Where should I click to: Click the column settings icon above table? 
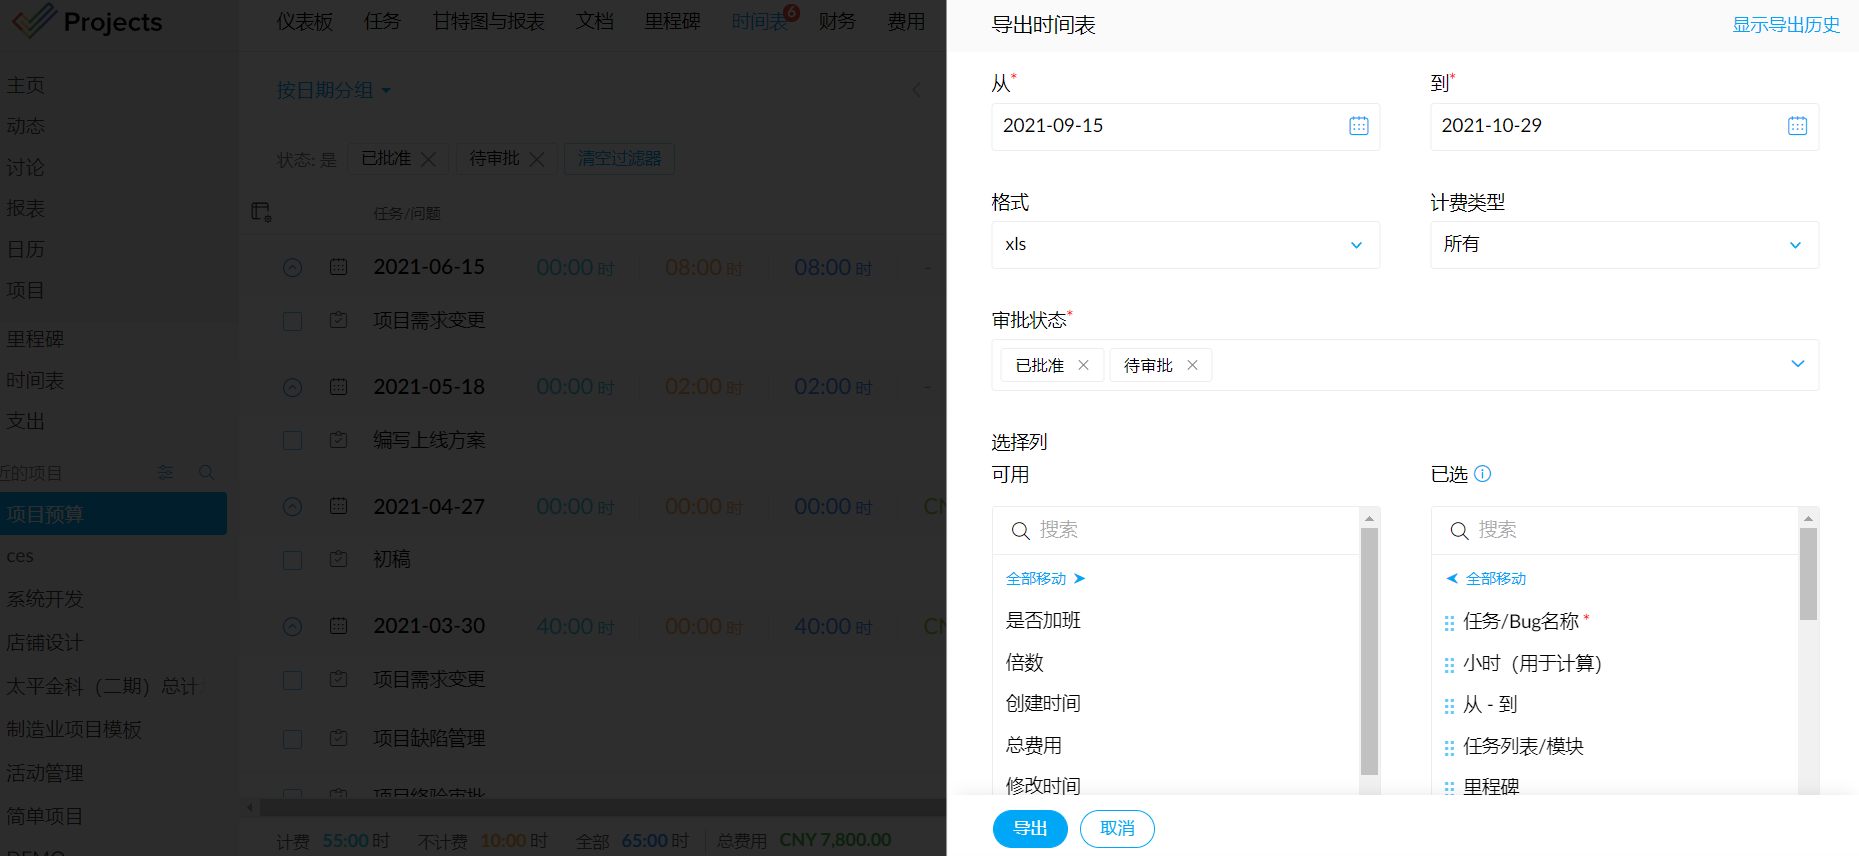pyautogui.click(x=261, y=212)
